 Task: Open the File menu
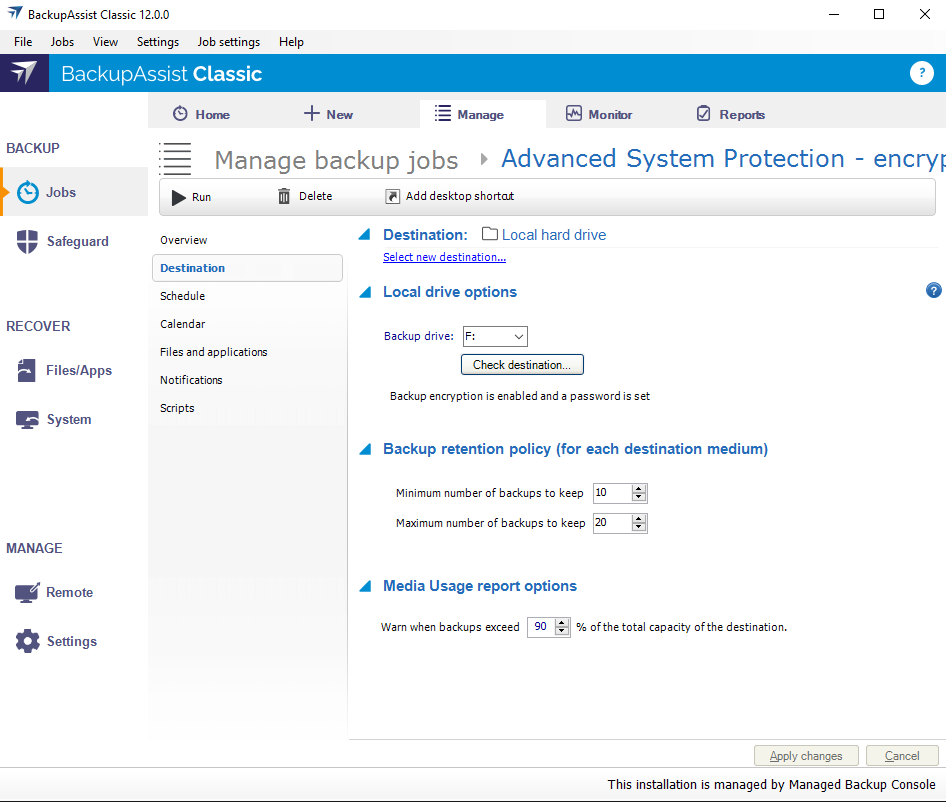[x=23, y=42]
